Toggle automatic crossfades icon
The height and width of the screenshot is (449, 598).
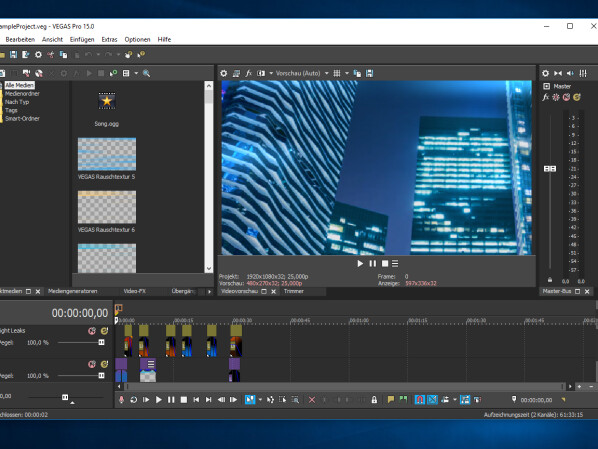pyautogui.click(x=432, y=400)
